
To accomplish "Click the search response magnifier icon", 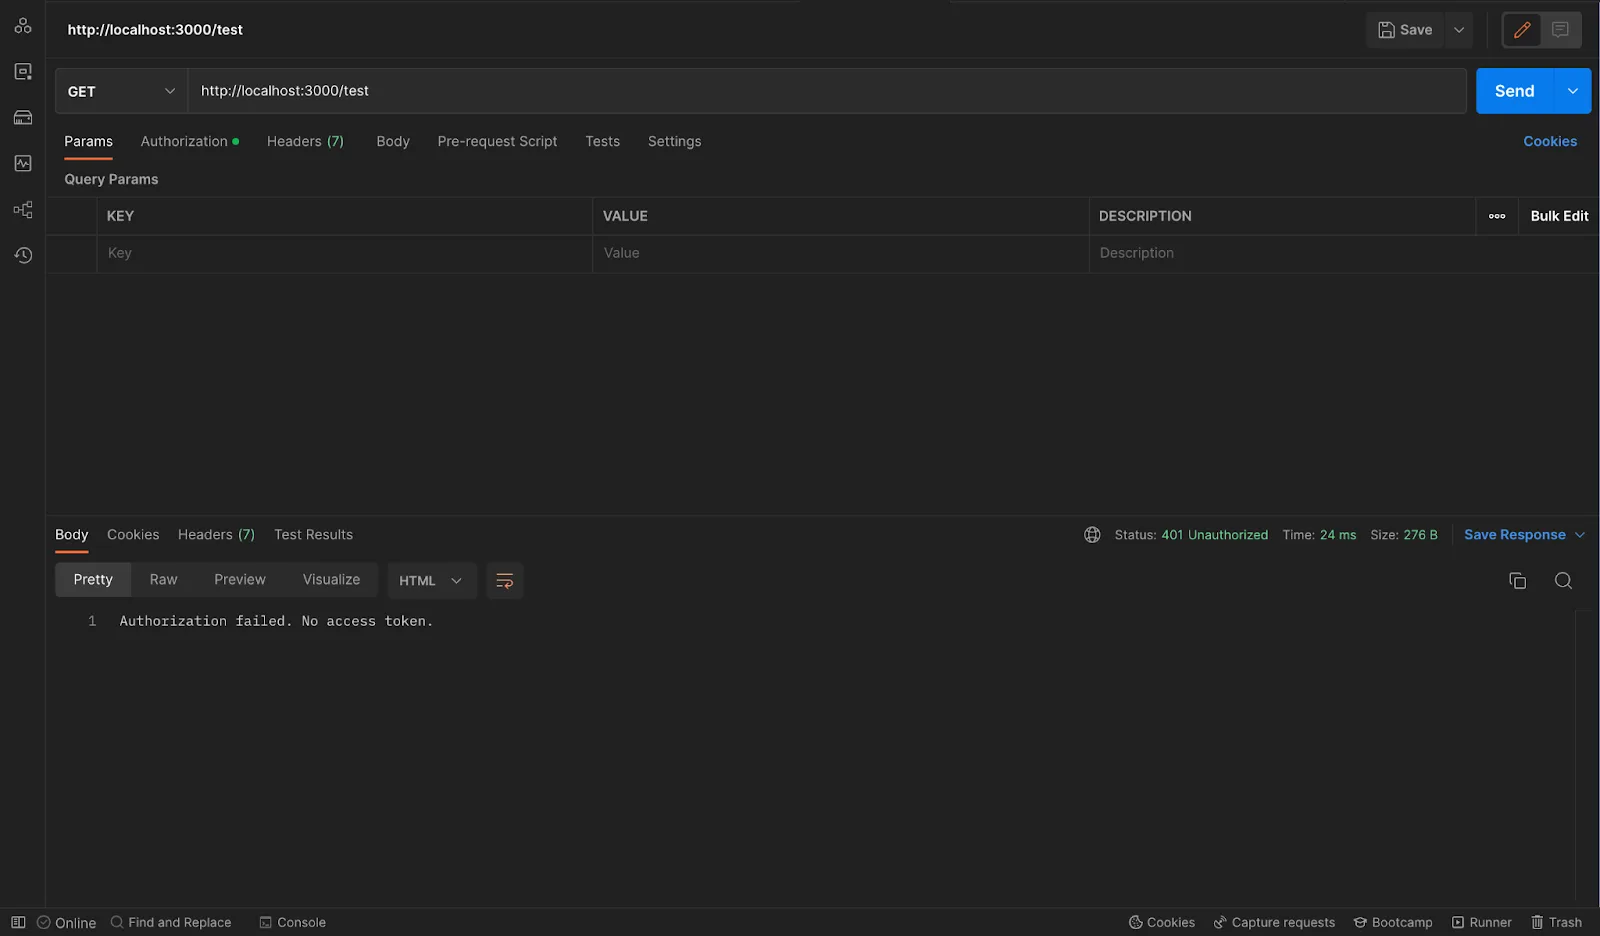I will (1563, 581).
